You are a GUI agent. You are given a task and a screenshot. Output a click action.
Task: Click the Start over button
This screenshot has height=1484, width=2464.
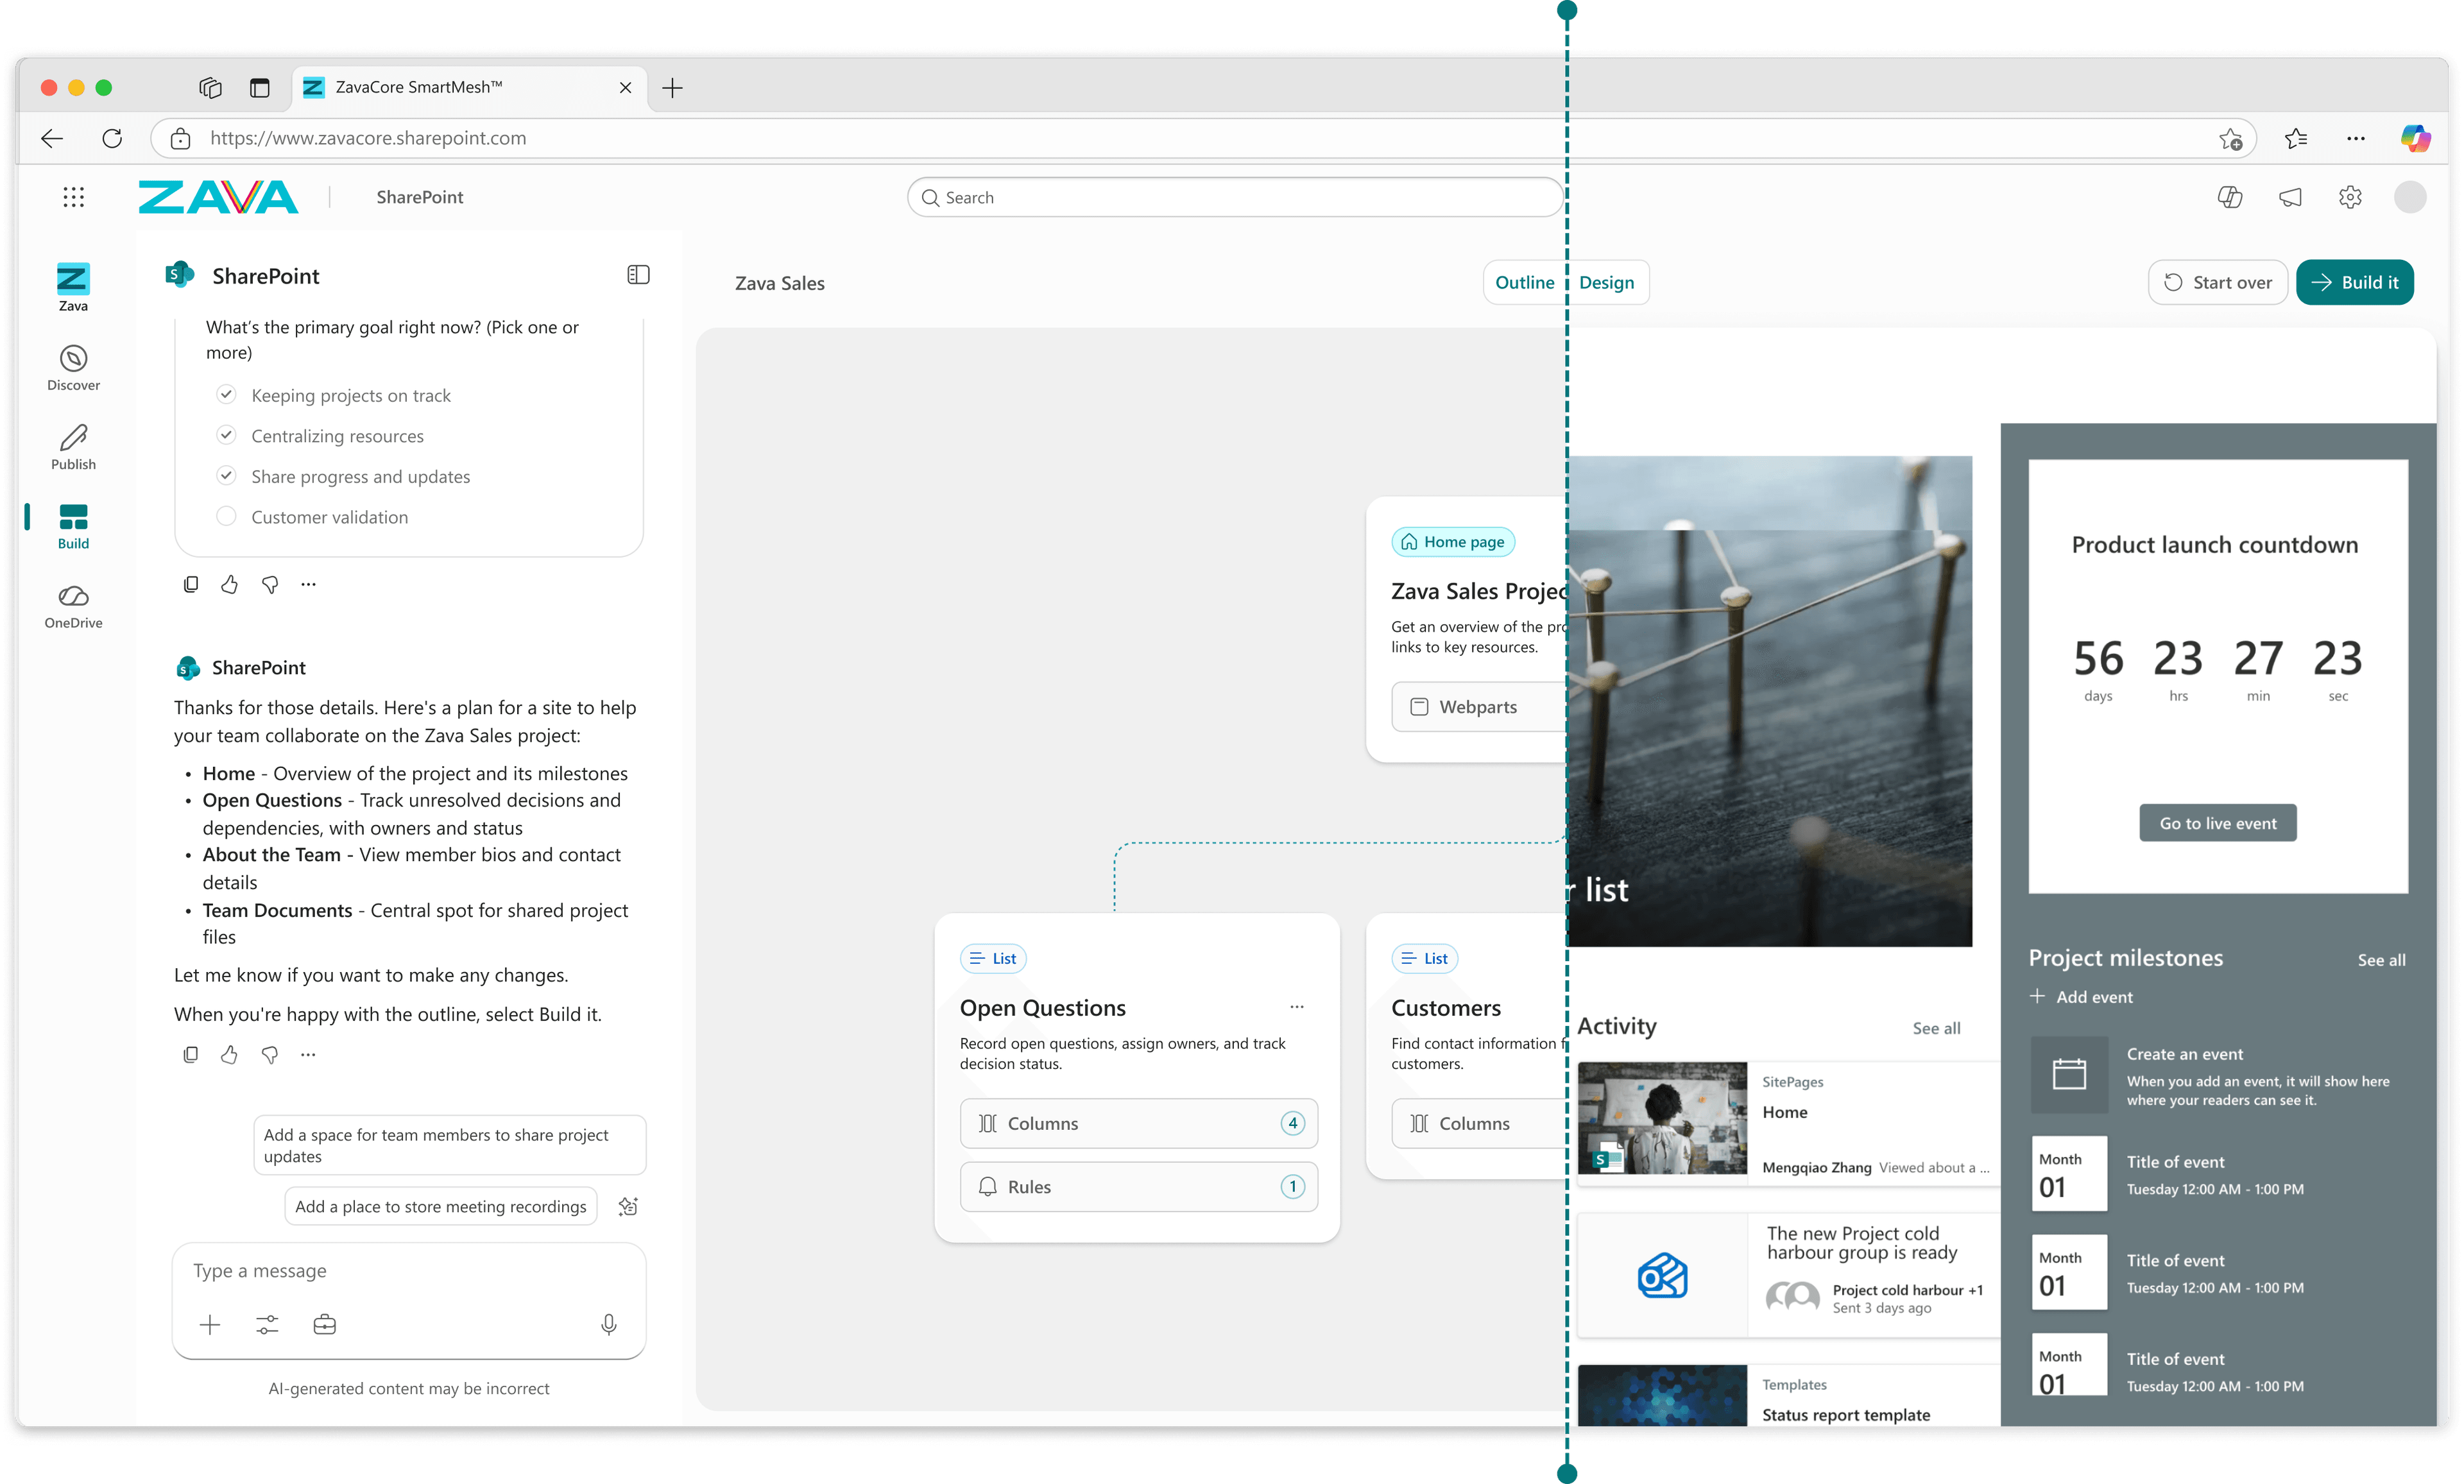[x=2217, y=283]
